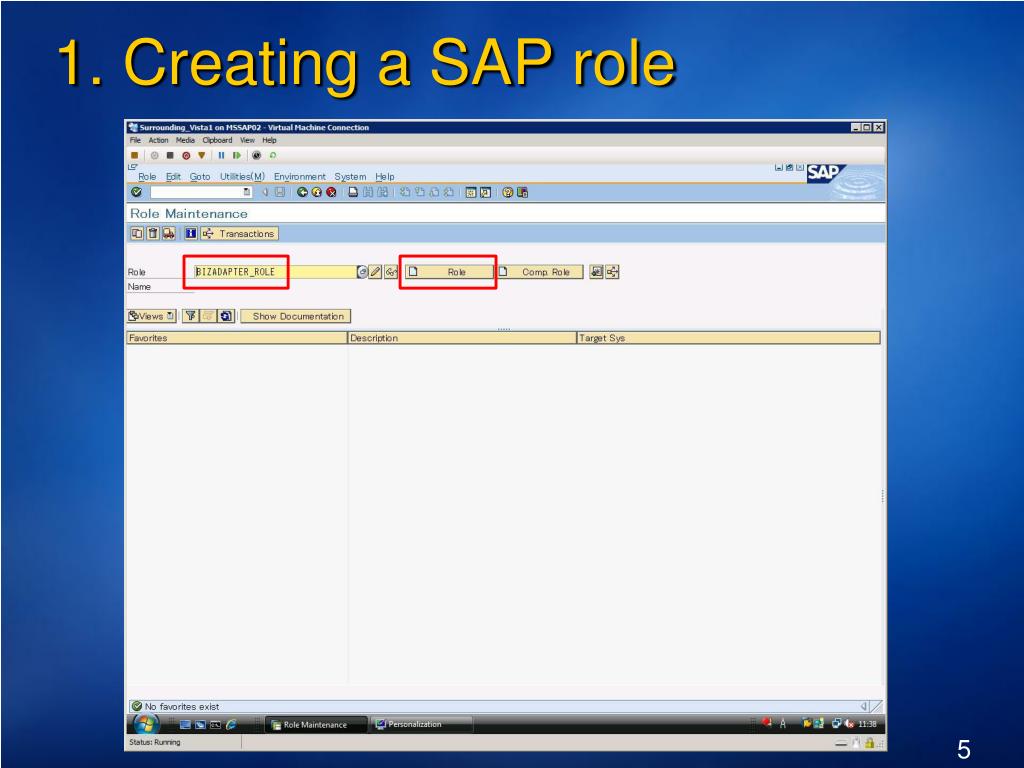Click the First Page navigation icon
This screenshot has height=768, width=1024.
tap(405, 192)
